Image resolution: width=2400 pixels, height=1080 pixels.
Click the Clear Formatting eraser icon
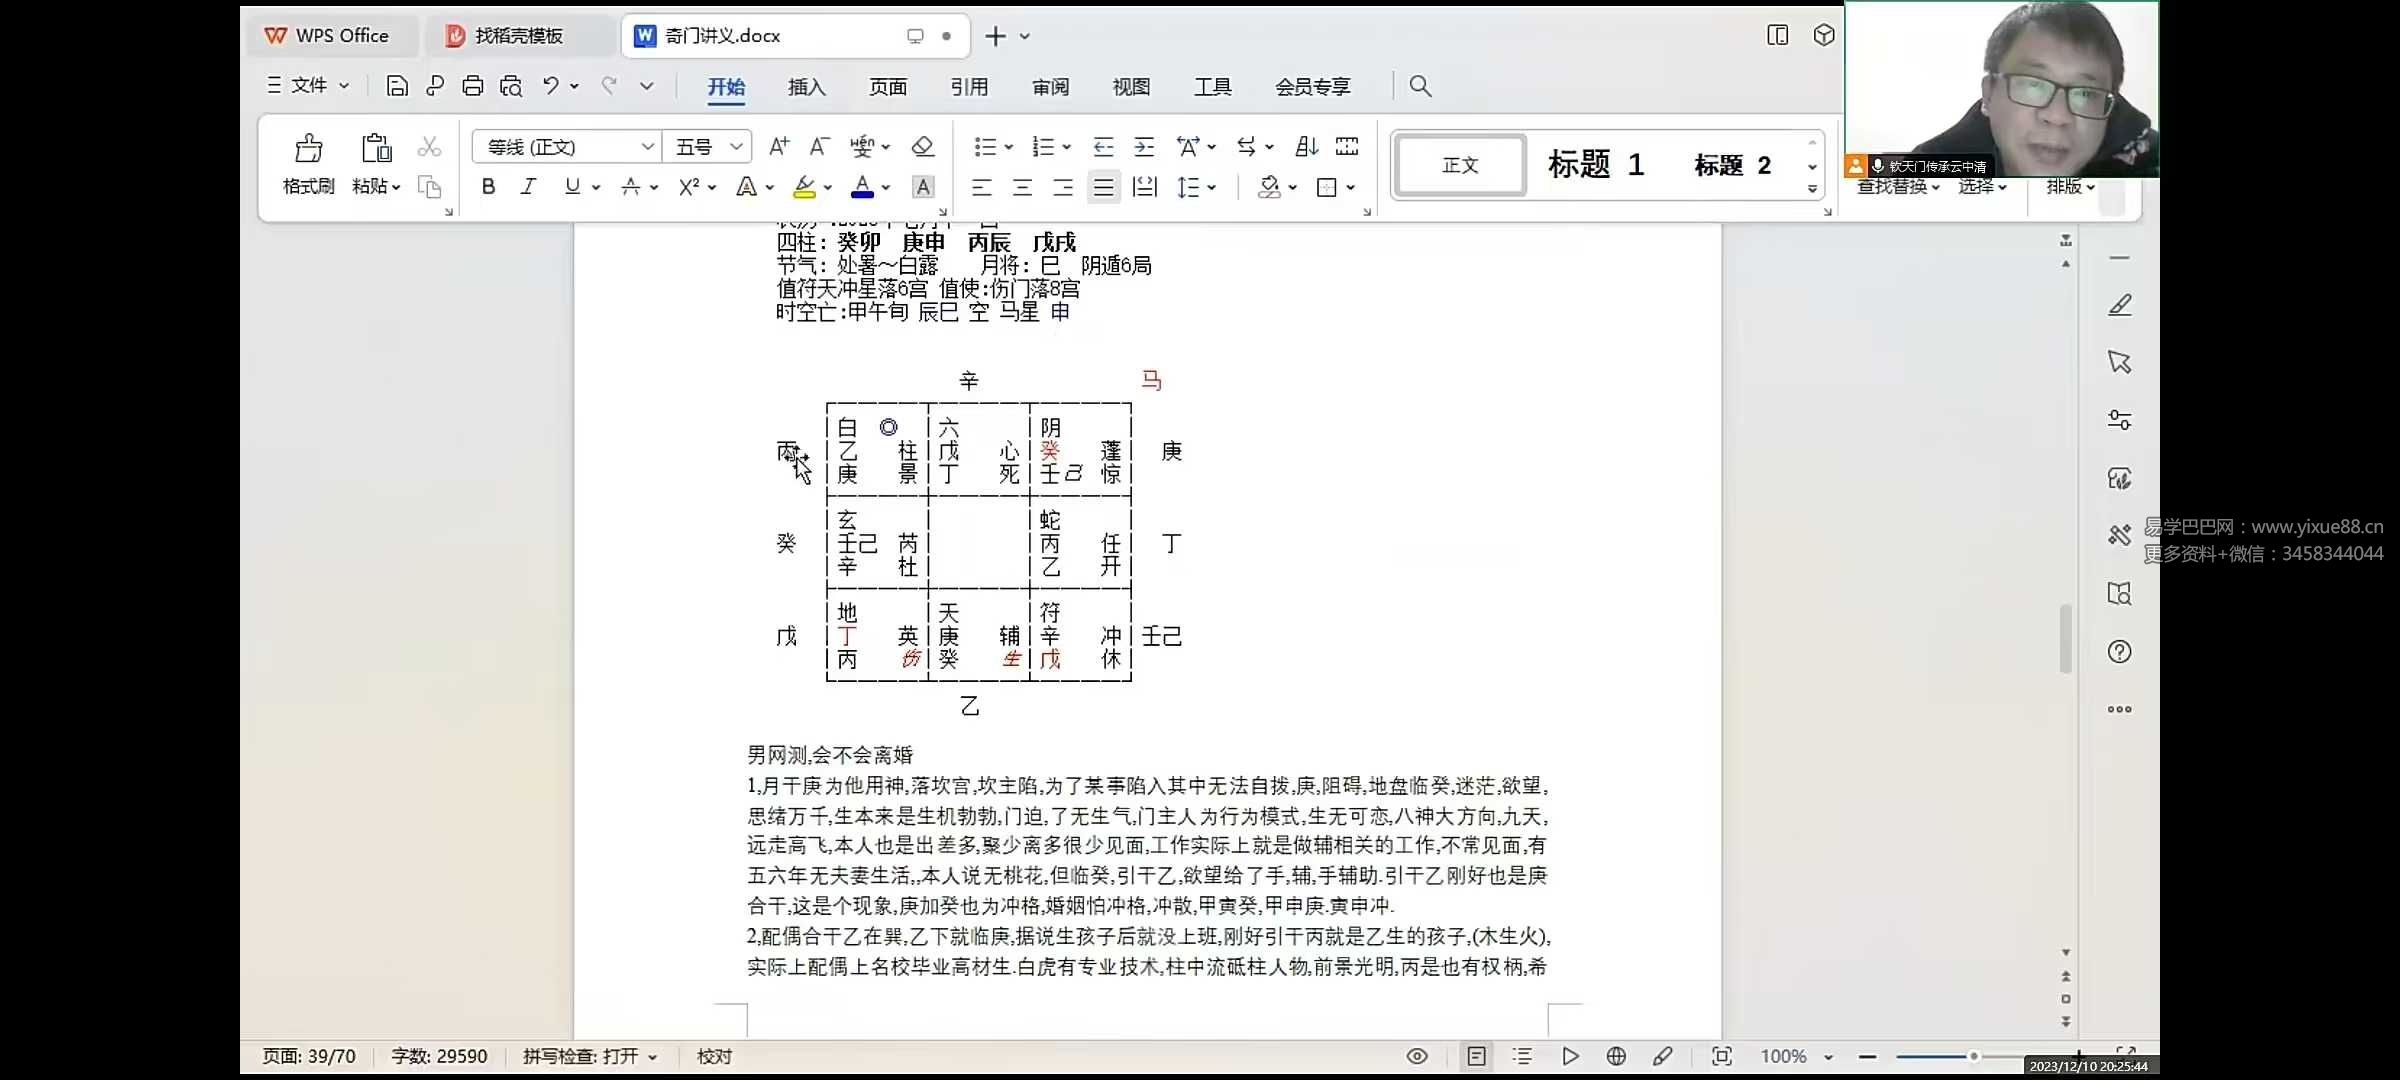coord(922,147)
